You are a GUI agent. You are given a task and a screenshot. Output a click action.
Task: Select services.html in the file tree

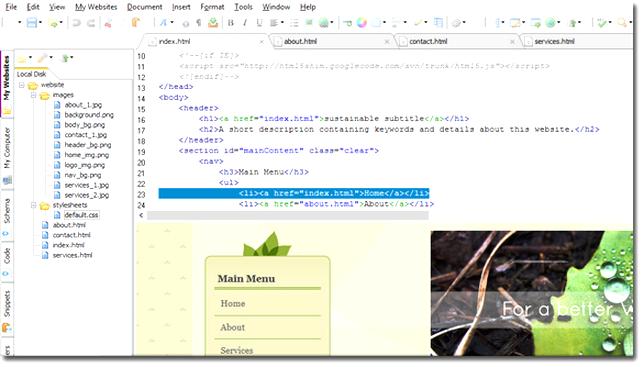point(73,255)
